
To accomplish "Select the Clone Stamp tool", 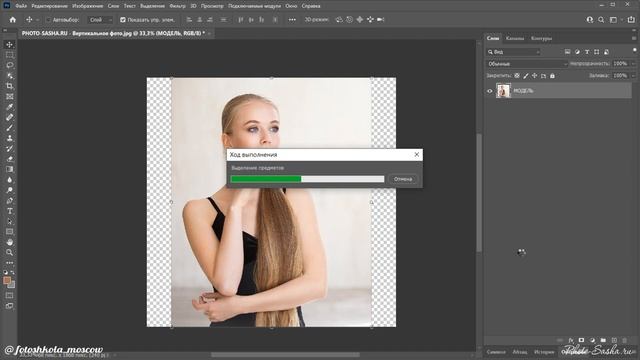I will tap(9, 138).
